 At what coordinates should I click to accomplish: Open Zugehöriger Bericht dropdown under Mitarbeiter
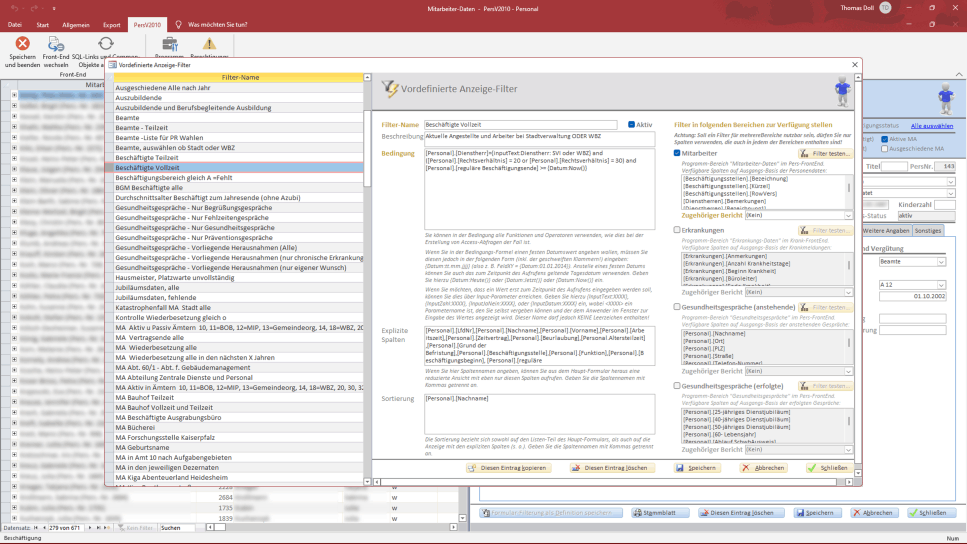[x=848, y=215]
